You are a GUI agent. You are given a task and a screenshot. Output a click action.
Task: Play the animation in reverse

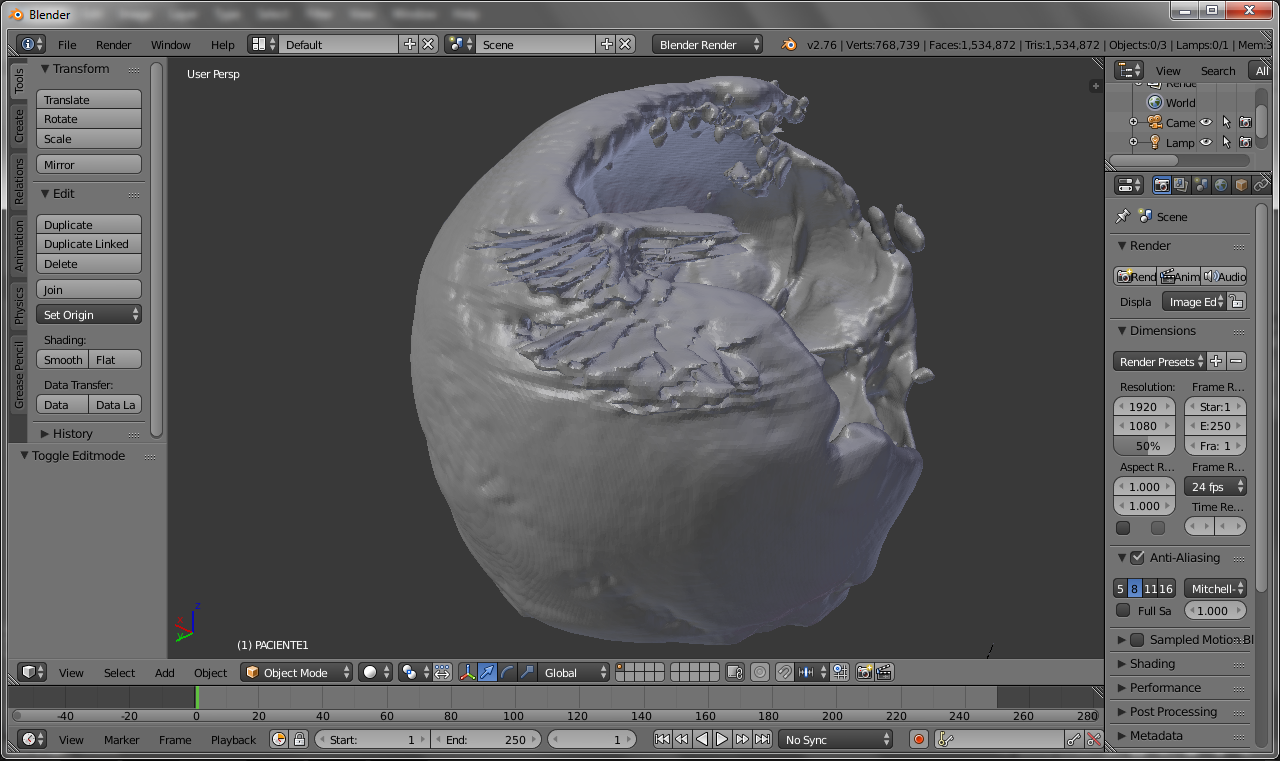(702, 740)
